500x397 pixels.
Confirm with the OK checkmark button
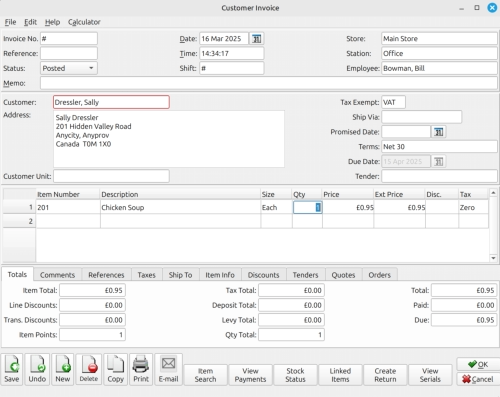478,364
